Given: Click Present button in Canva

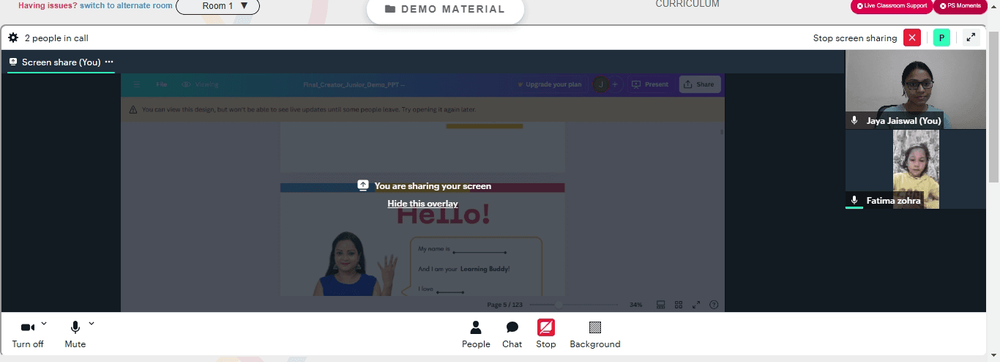Looking at the screenshot, I should [650, 84].
